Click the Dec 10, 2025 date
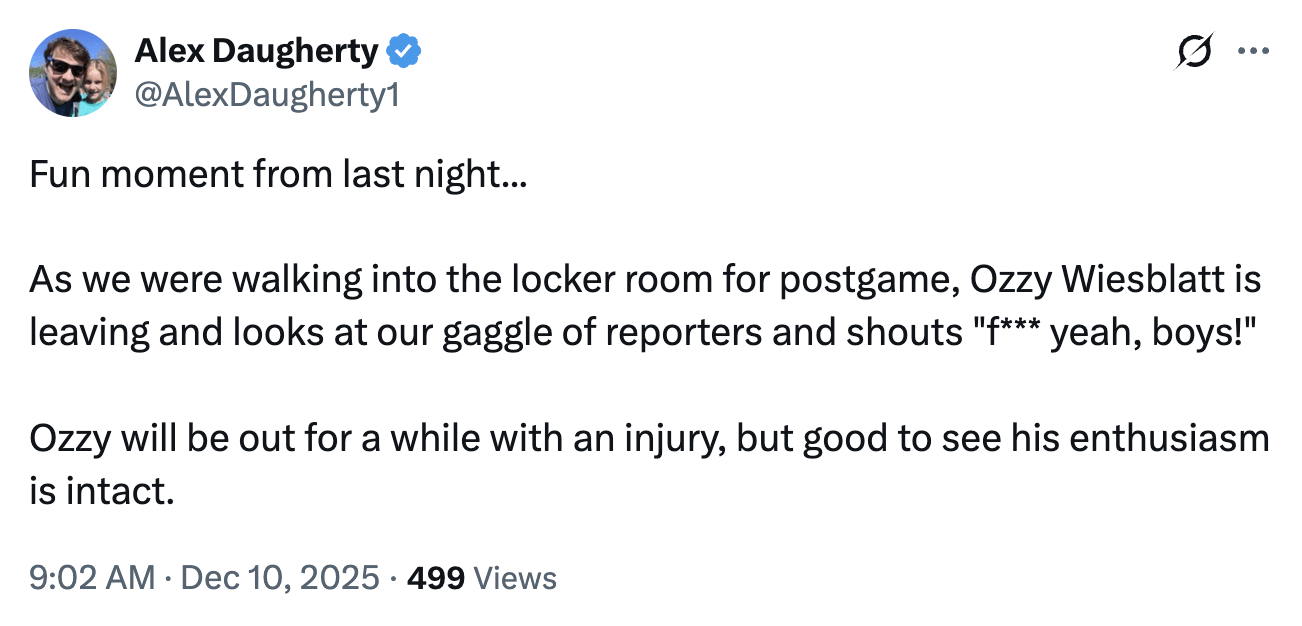This screenshot has width=1302, height=626. point(282,577)
